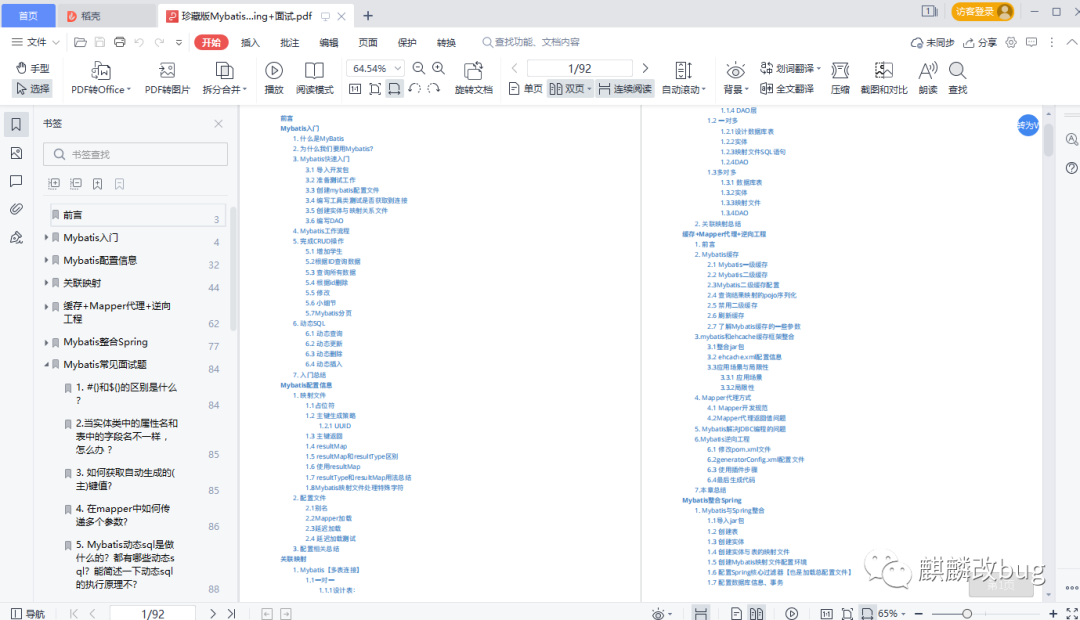Click the 压缩 compress tool
The width and height of the screenshot is (1080, 620).
point(840,78)
